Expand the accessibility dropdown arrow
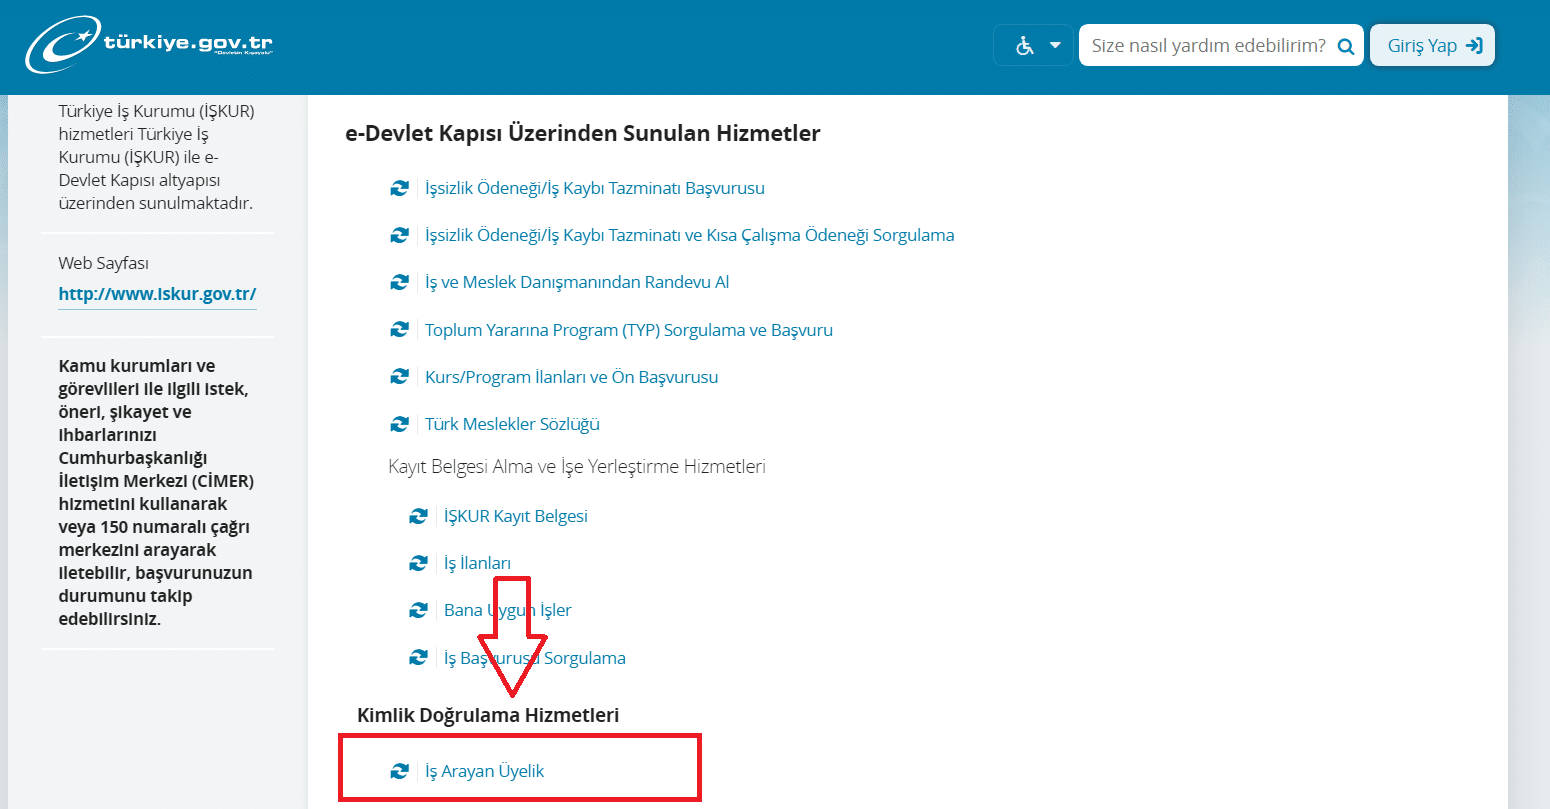This screenshot has width=1550, height=809. click(1055, 46)
